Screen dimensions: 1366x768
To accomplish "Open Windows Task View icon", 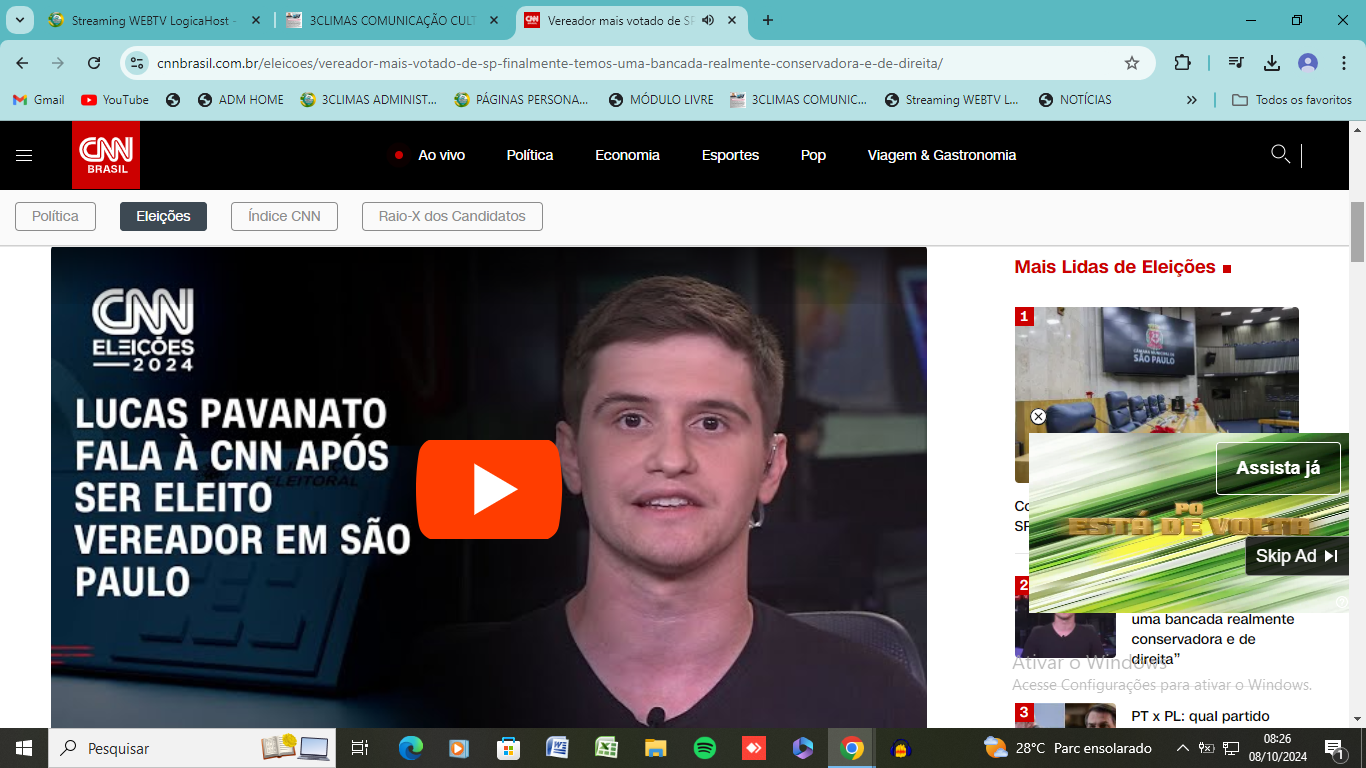I will 360,748.
